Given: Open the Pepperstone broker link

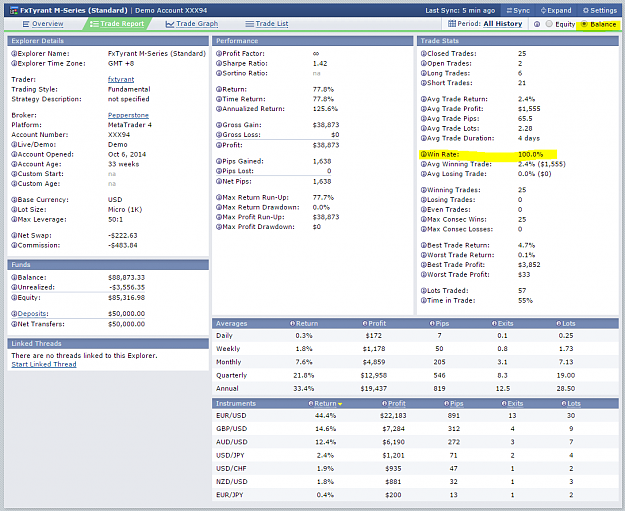Looking at the screenshot, I should 128,115.
